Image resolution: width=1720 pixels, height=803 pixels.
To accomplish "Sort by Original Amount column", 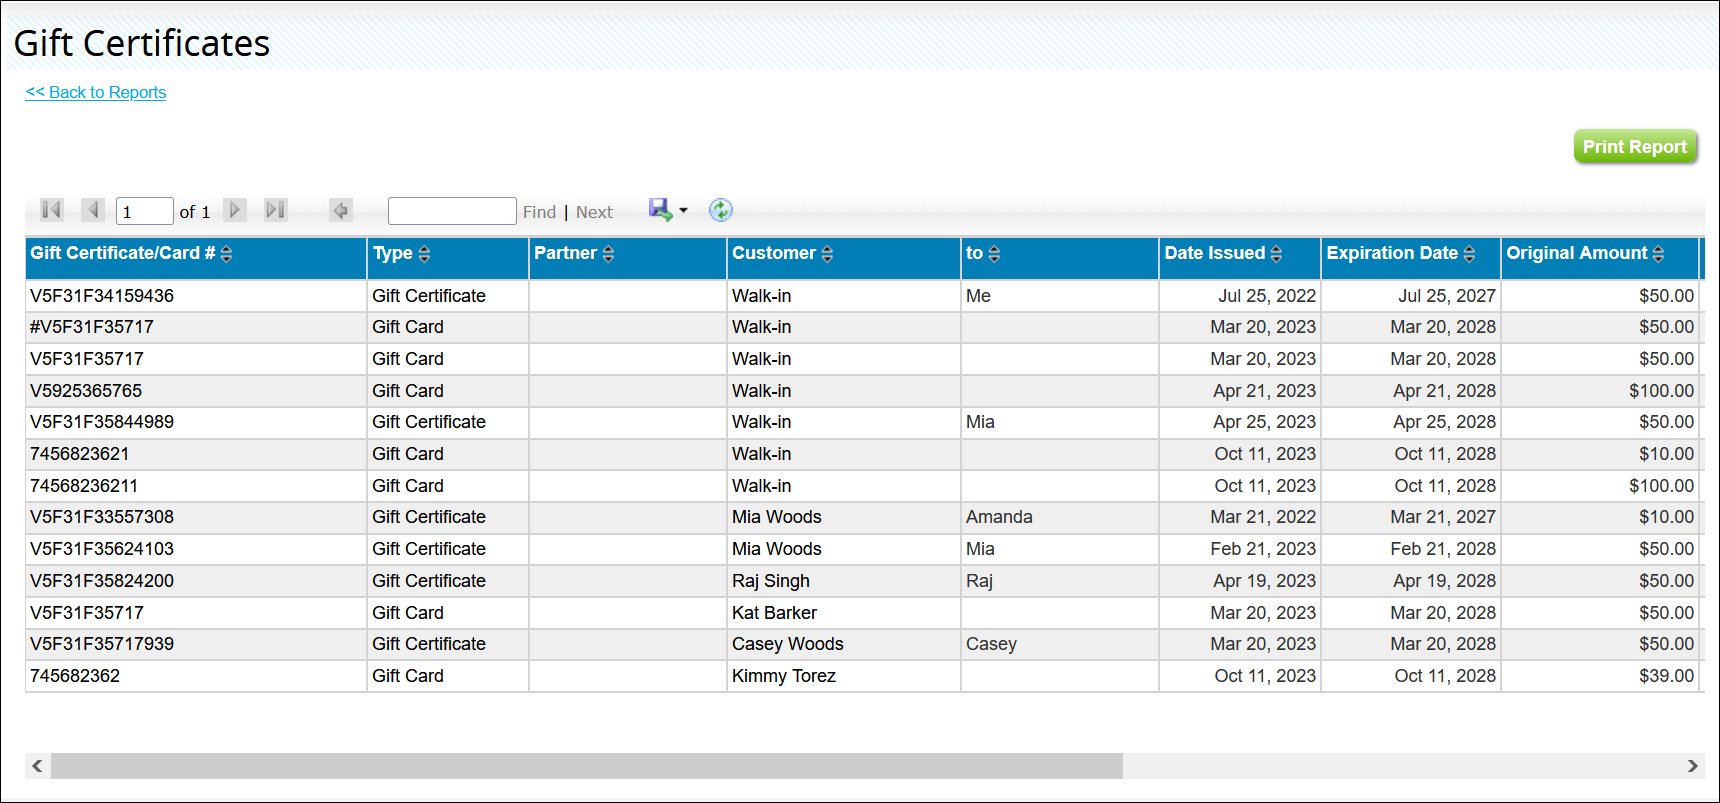I will tap(1658, 254).
